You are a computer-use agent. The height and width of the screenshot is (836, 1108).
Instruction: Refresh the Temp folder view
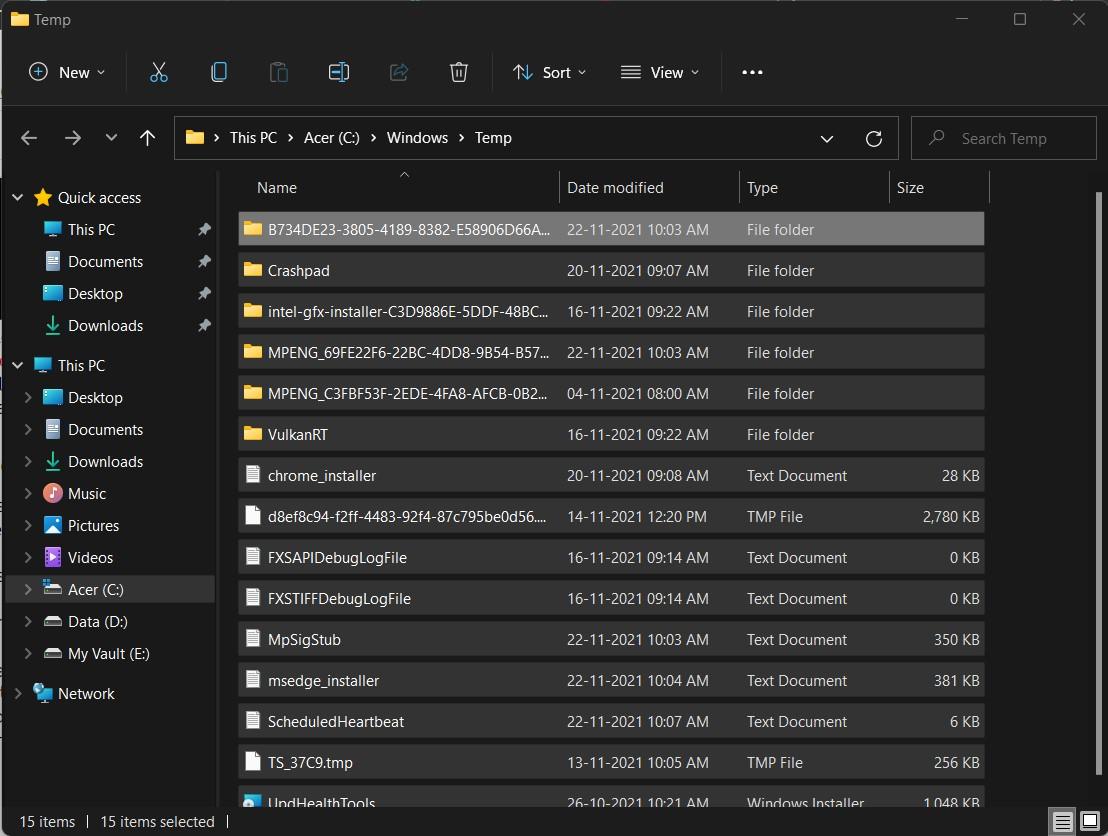(873, 139)
